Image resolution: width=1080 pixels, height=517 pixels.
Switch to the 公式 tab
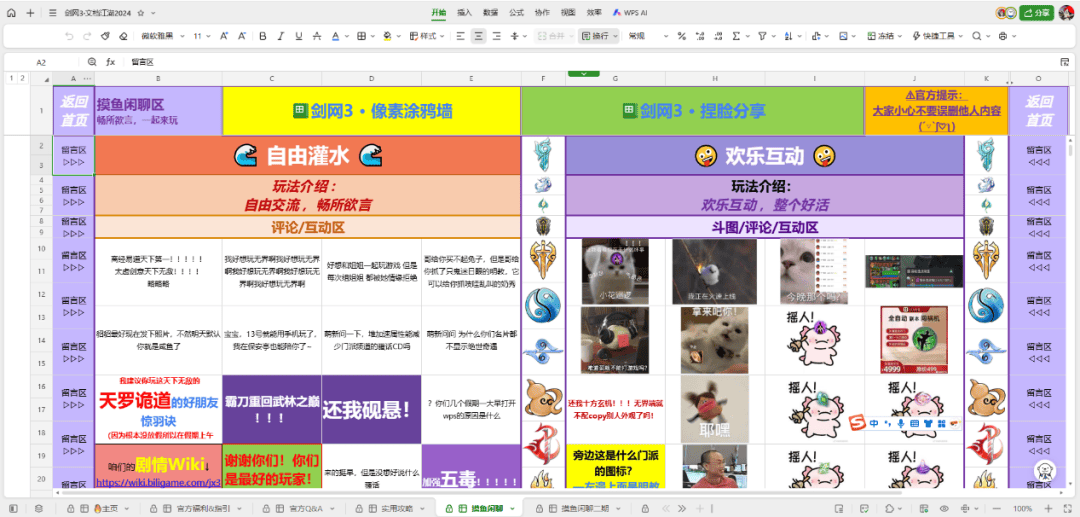[517, 12]
